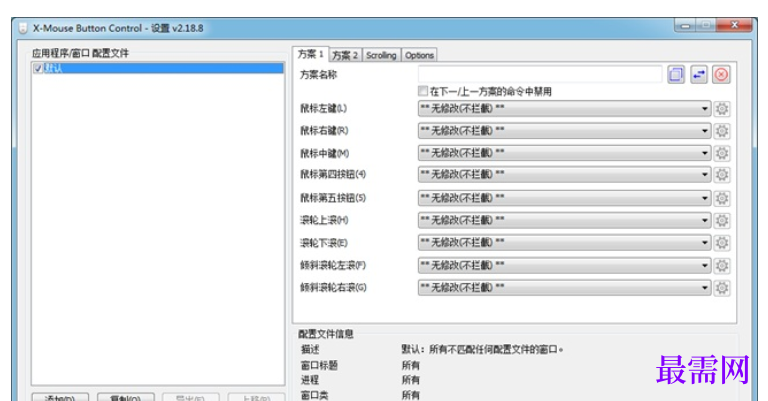The height and width of the screenshot is (401, 768).
Task: Expand the 鼠标中键(M) action dropdown
Action: pyautogui.click(x=564, y=153)
